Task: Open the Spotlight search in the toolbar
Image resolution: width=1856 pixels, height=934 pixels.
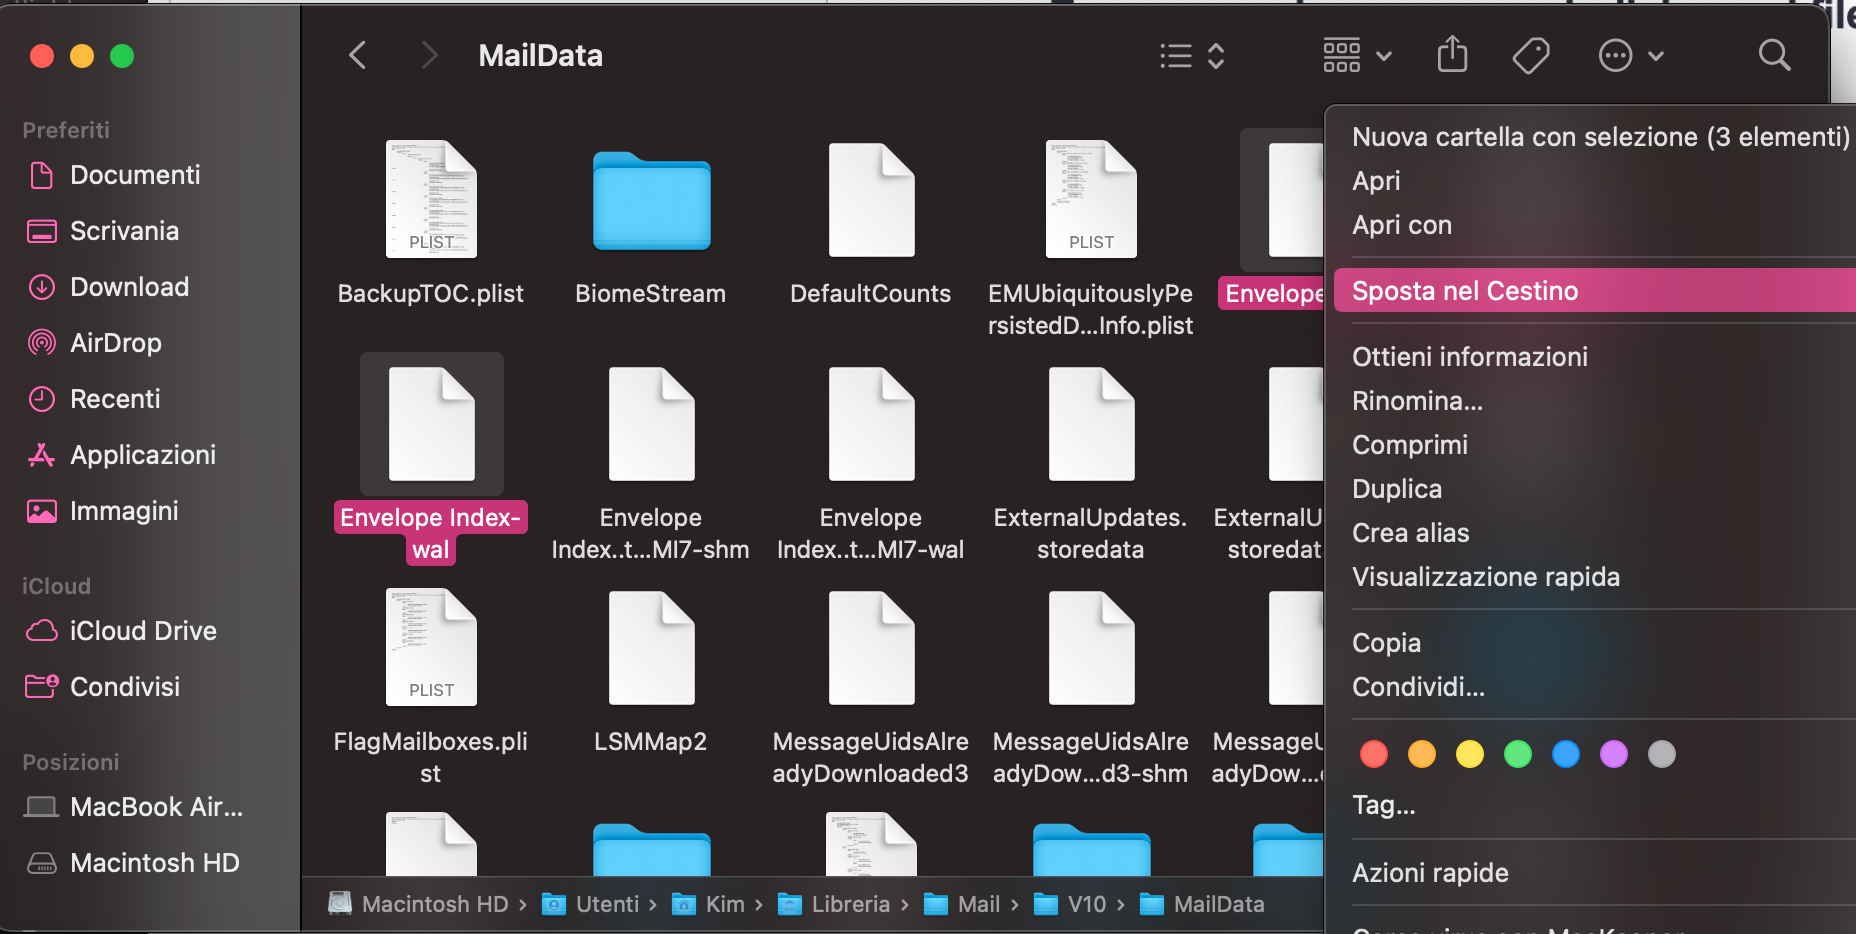Action: point(1774,55)
